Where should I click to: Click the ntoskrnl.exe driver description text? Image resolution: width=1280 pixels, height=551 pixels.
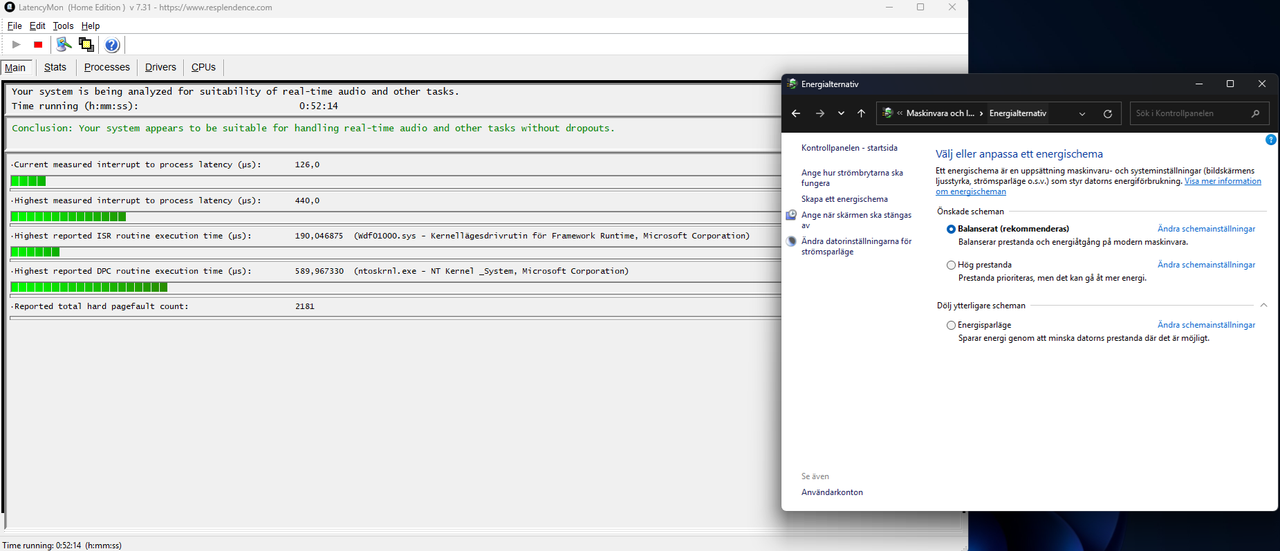(491, 271)
